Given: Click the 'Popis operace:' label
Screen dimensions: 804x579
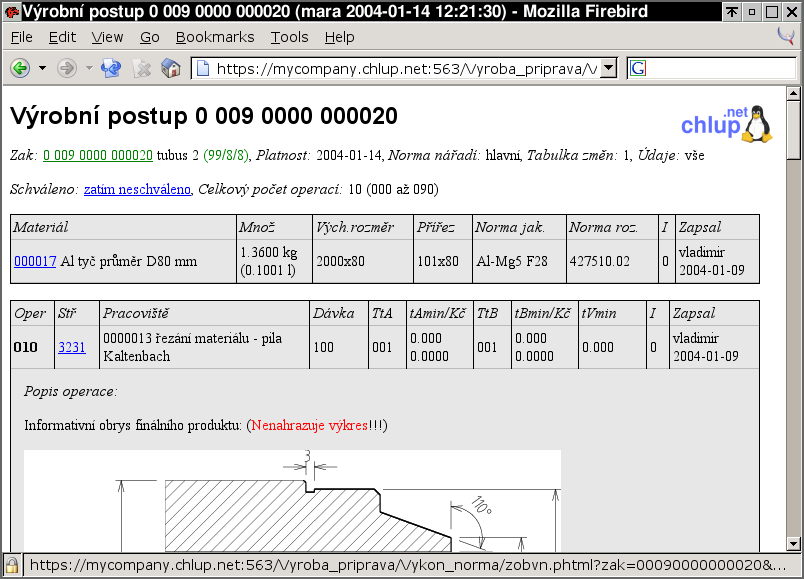Looking at the screenshot, I should [x=70, y=391].
